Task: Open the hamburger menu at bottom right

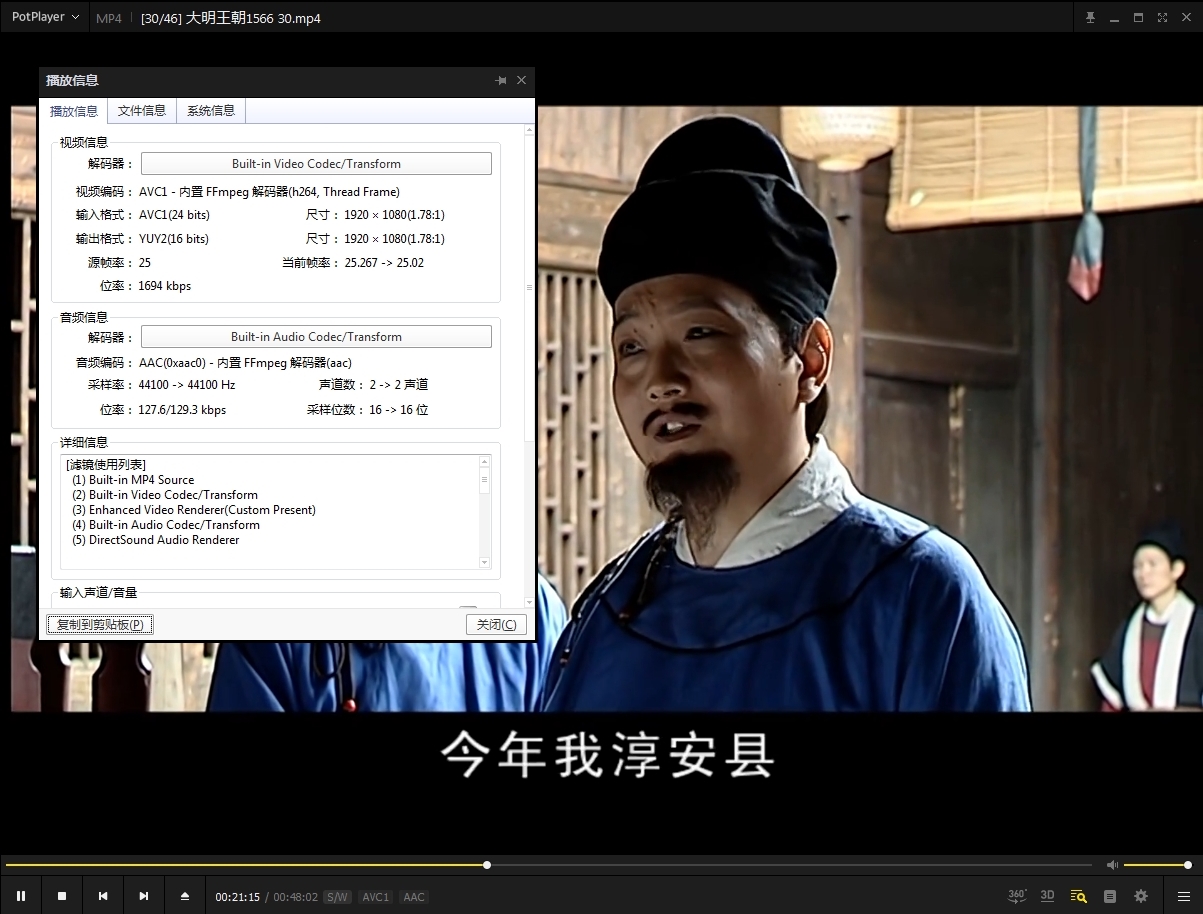Action: [1184, 896]
